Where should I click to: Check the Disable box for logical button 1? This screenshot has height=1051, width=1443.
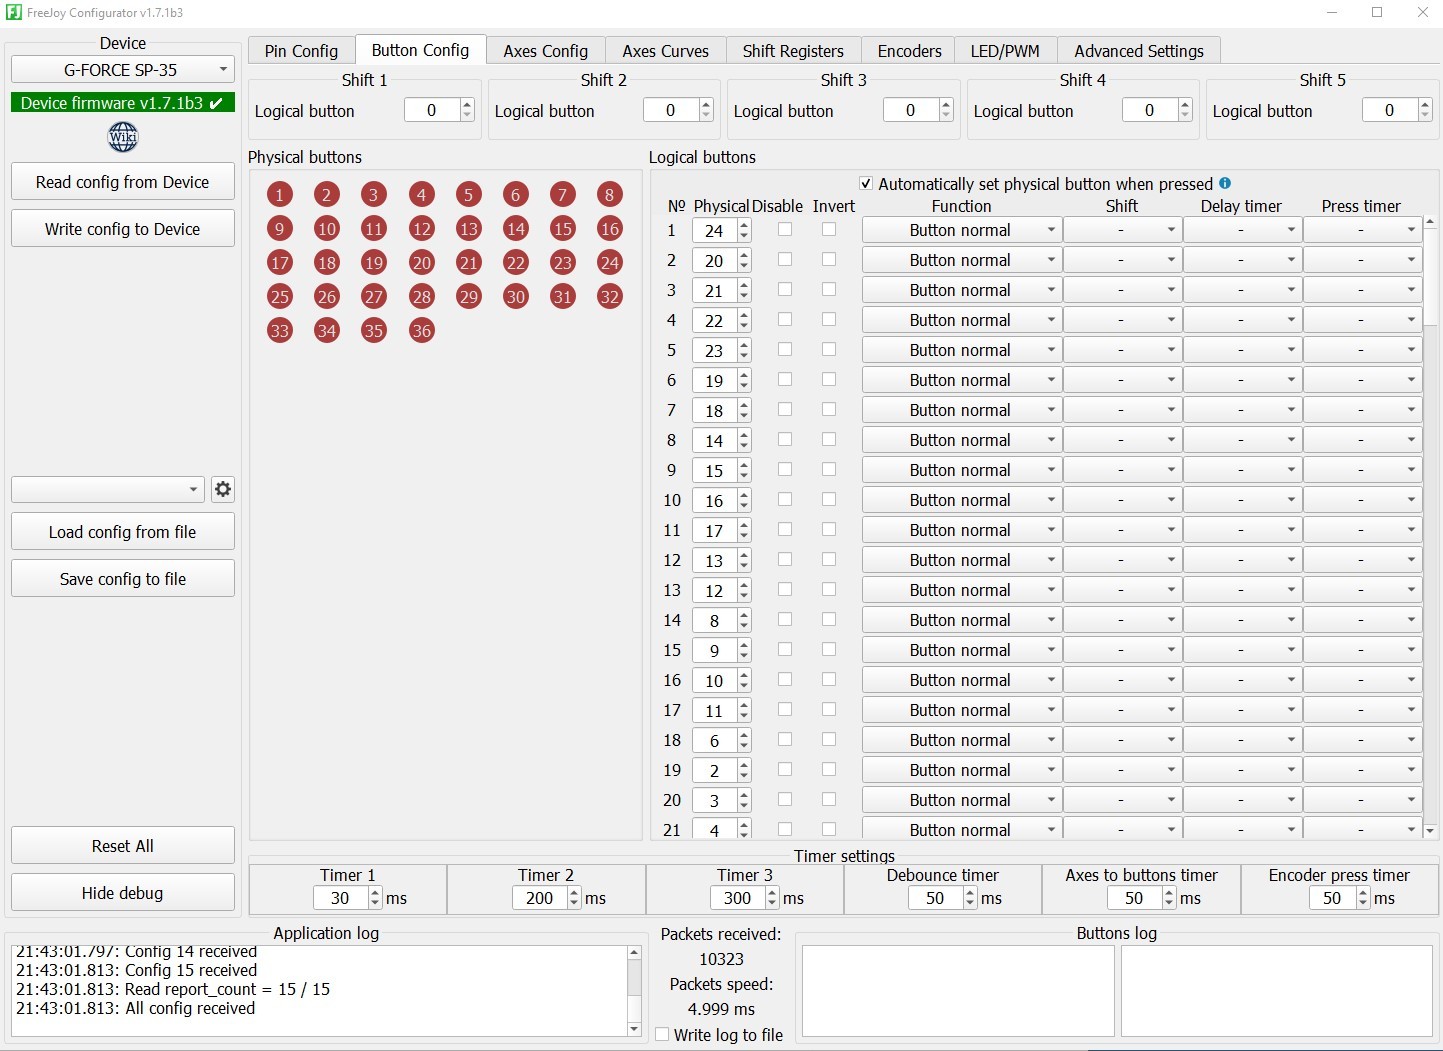(785, 230)
